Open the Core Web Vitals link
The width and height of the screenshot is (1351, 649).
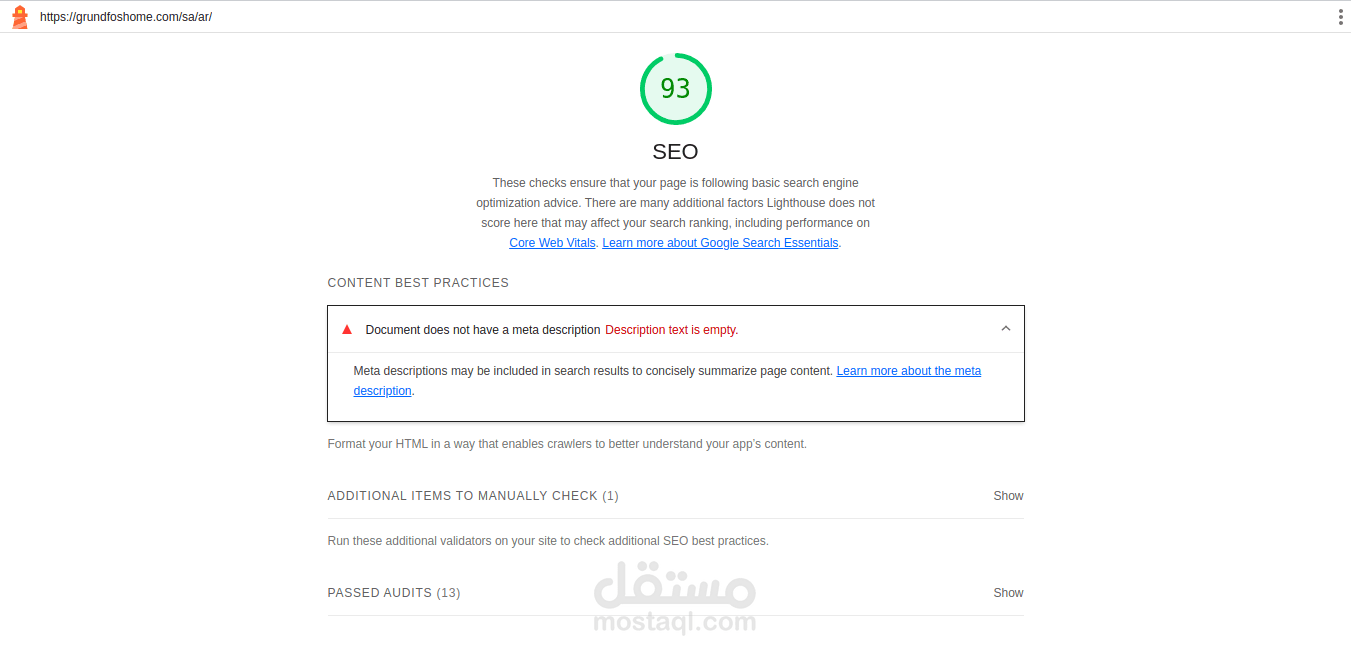pyautogui.click(x=552, y=243)
